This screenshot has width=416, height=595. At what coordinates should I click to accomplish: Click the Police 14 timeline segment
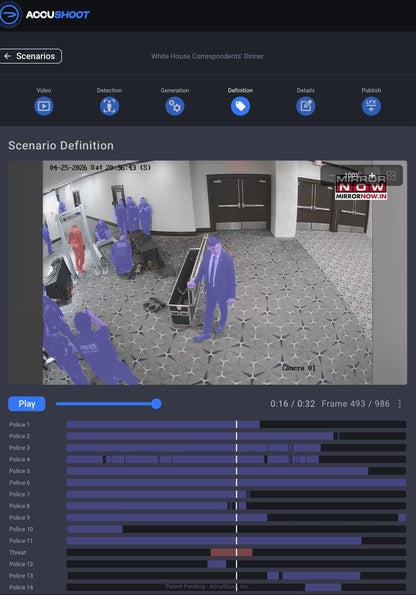(x=323, y=587)
